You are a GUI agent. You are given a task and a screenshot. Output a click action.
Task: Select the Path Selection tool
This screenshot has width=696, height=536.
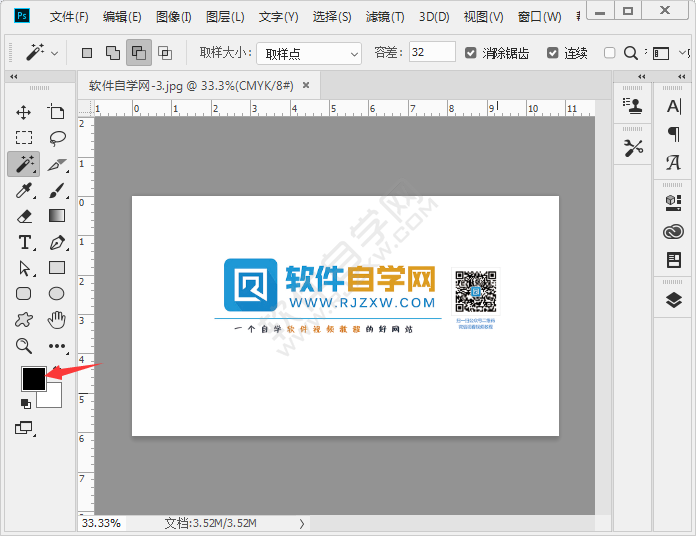pos(24,268)
